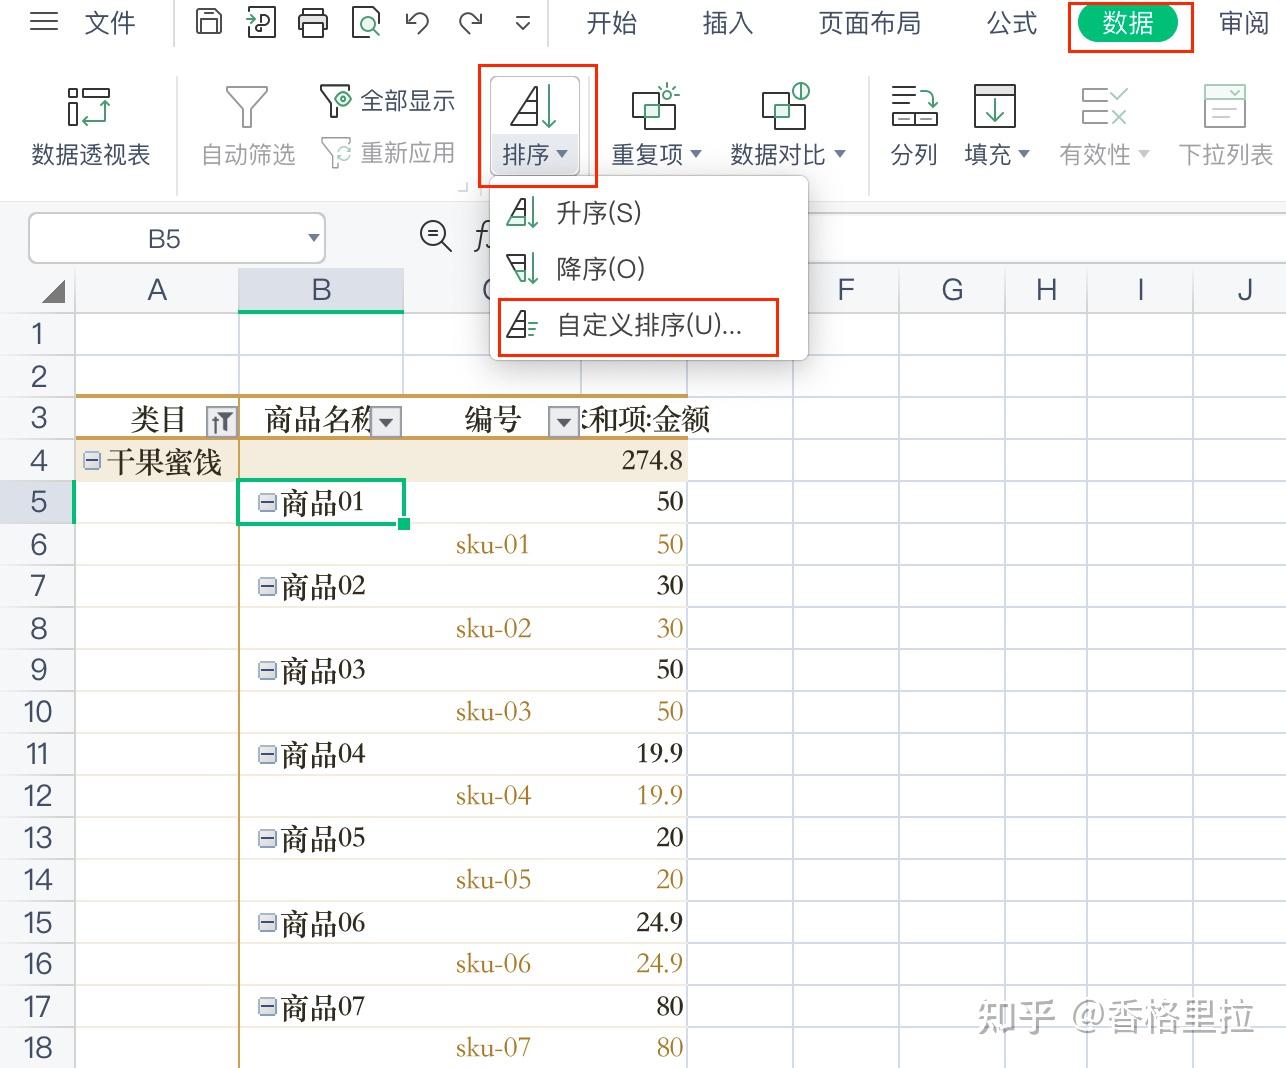This screenshot has height=1068, width=1286.
Task: Collapse the 商品04 group
Action: coord(268,754)
